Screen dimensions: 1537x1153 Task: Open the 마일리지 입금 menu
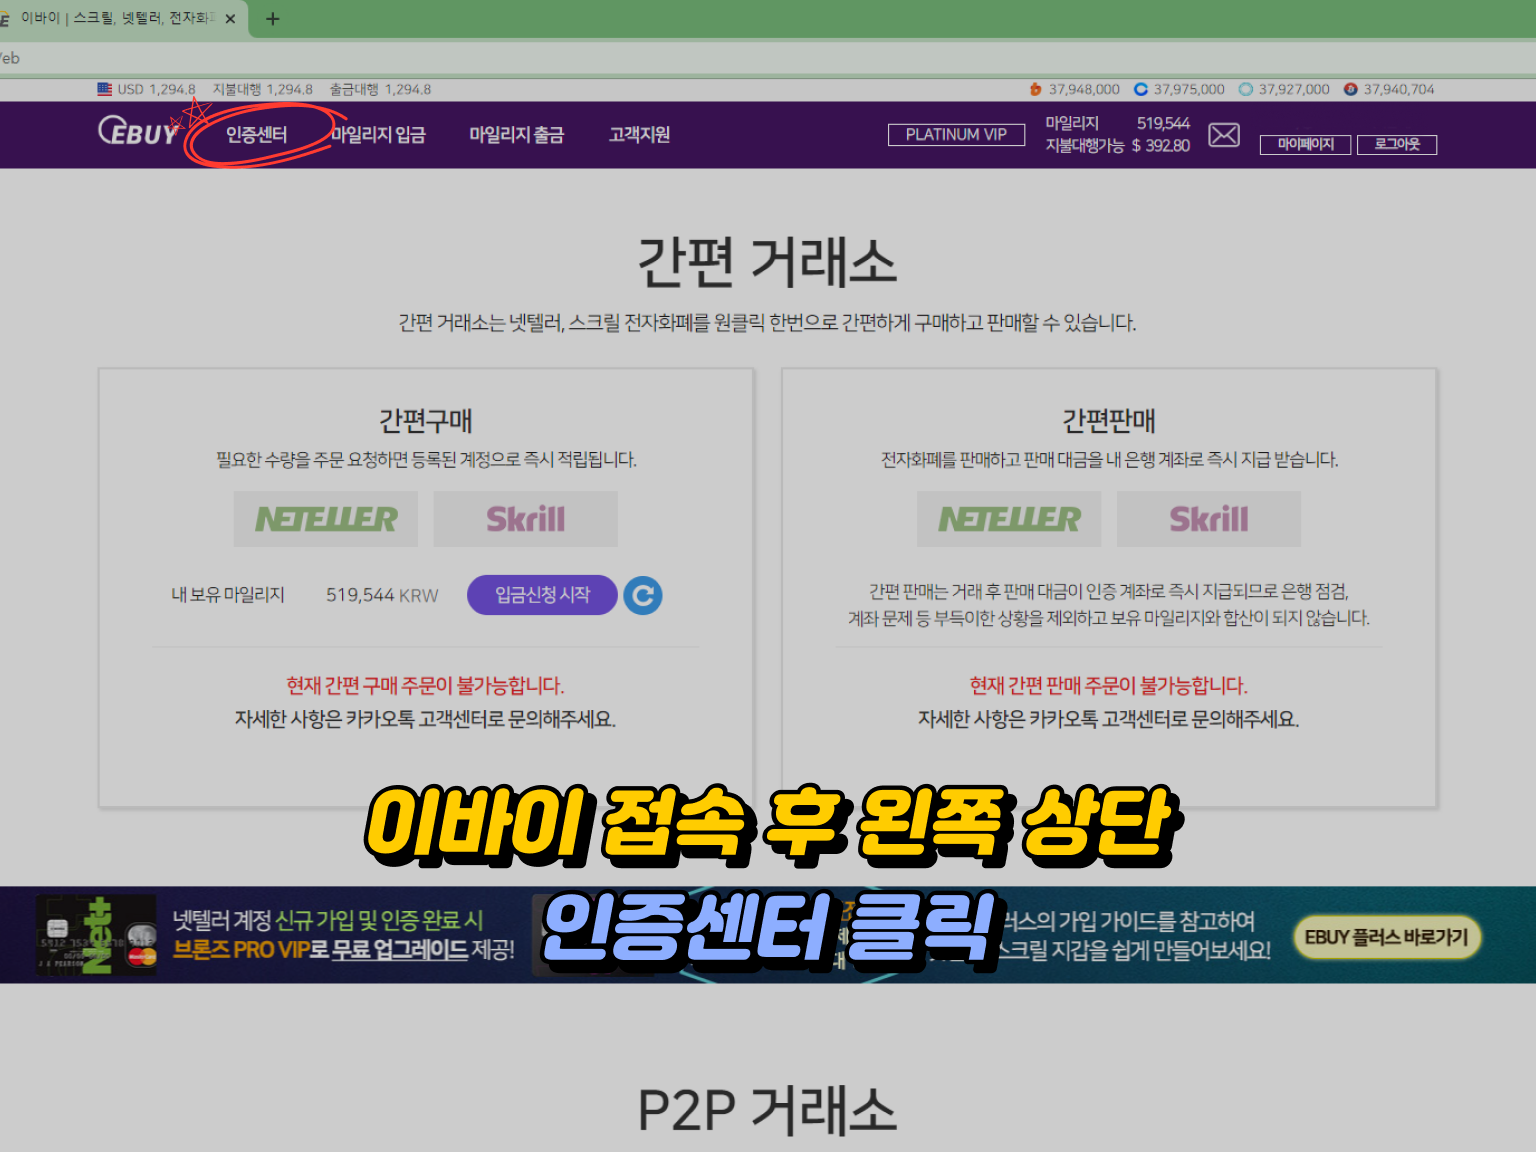pos(378,135)
